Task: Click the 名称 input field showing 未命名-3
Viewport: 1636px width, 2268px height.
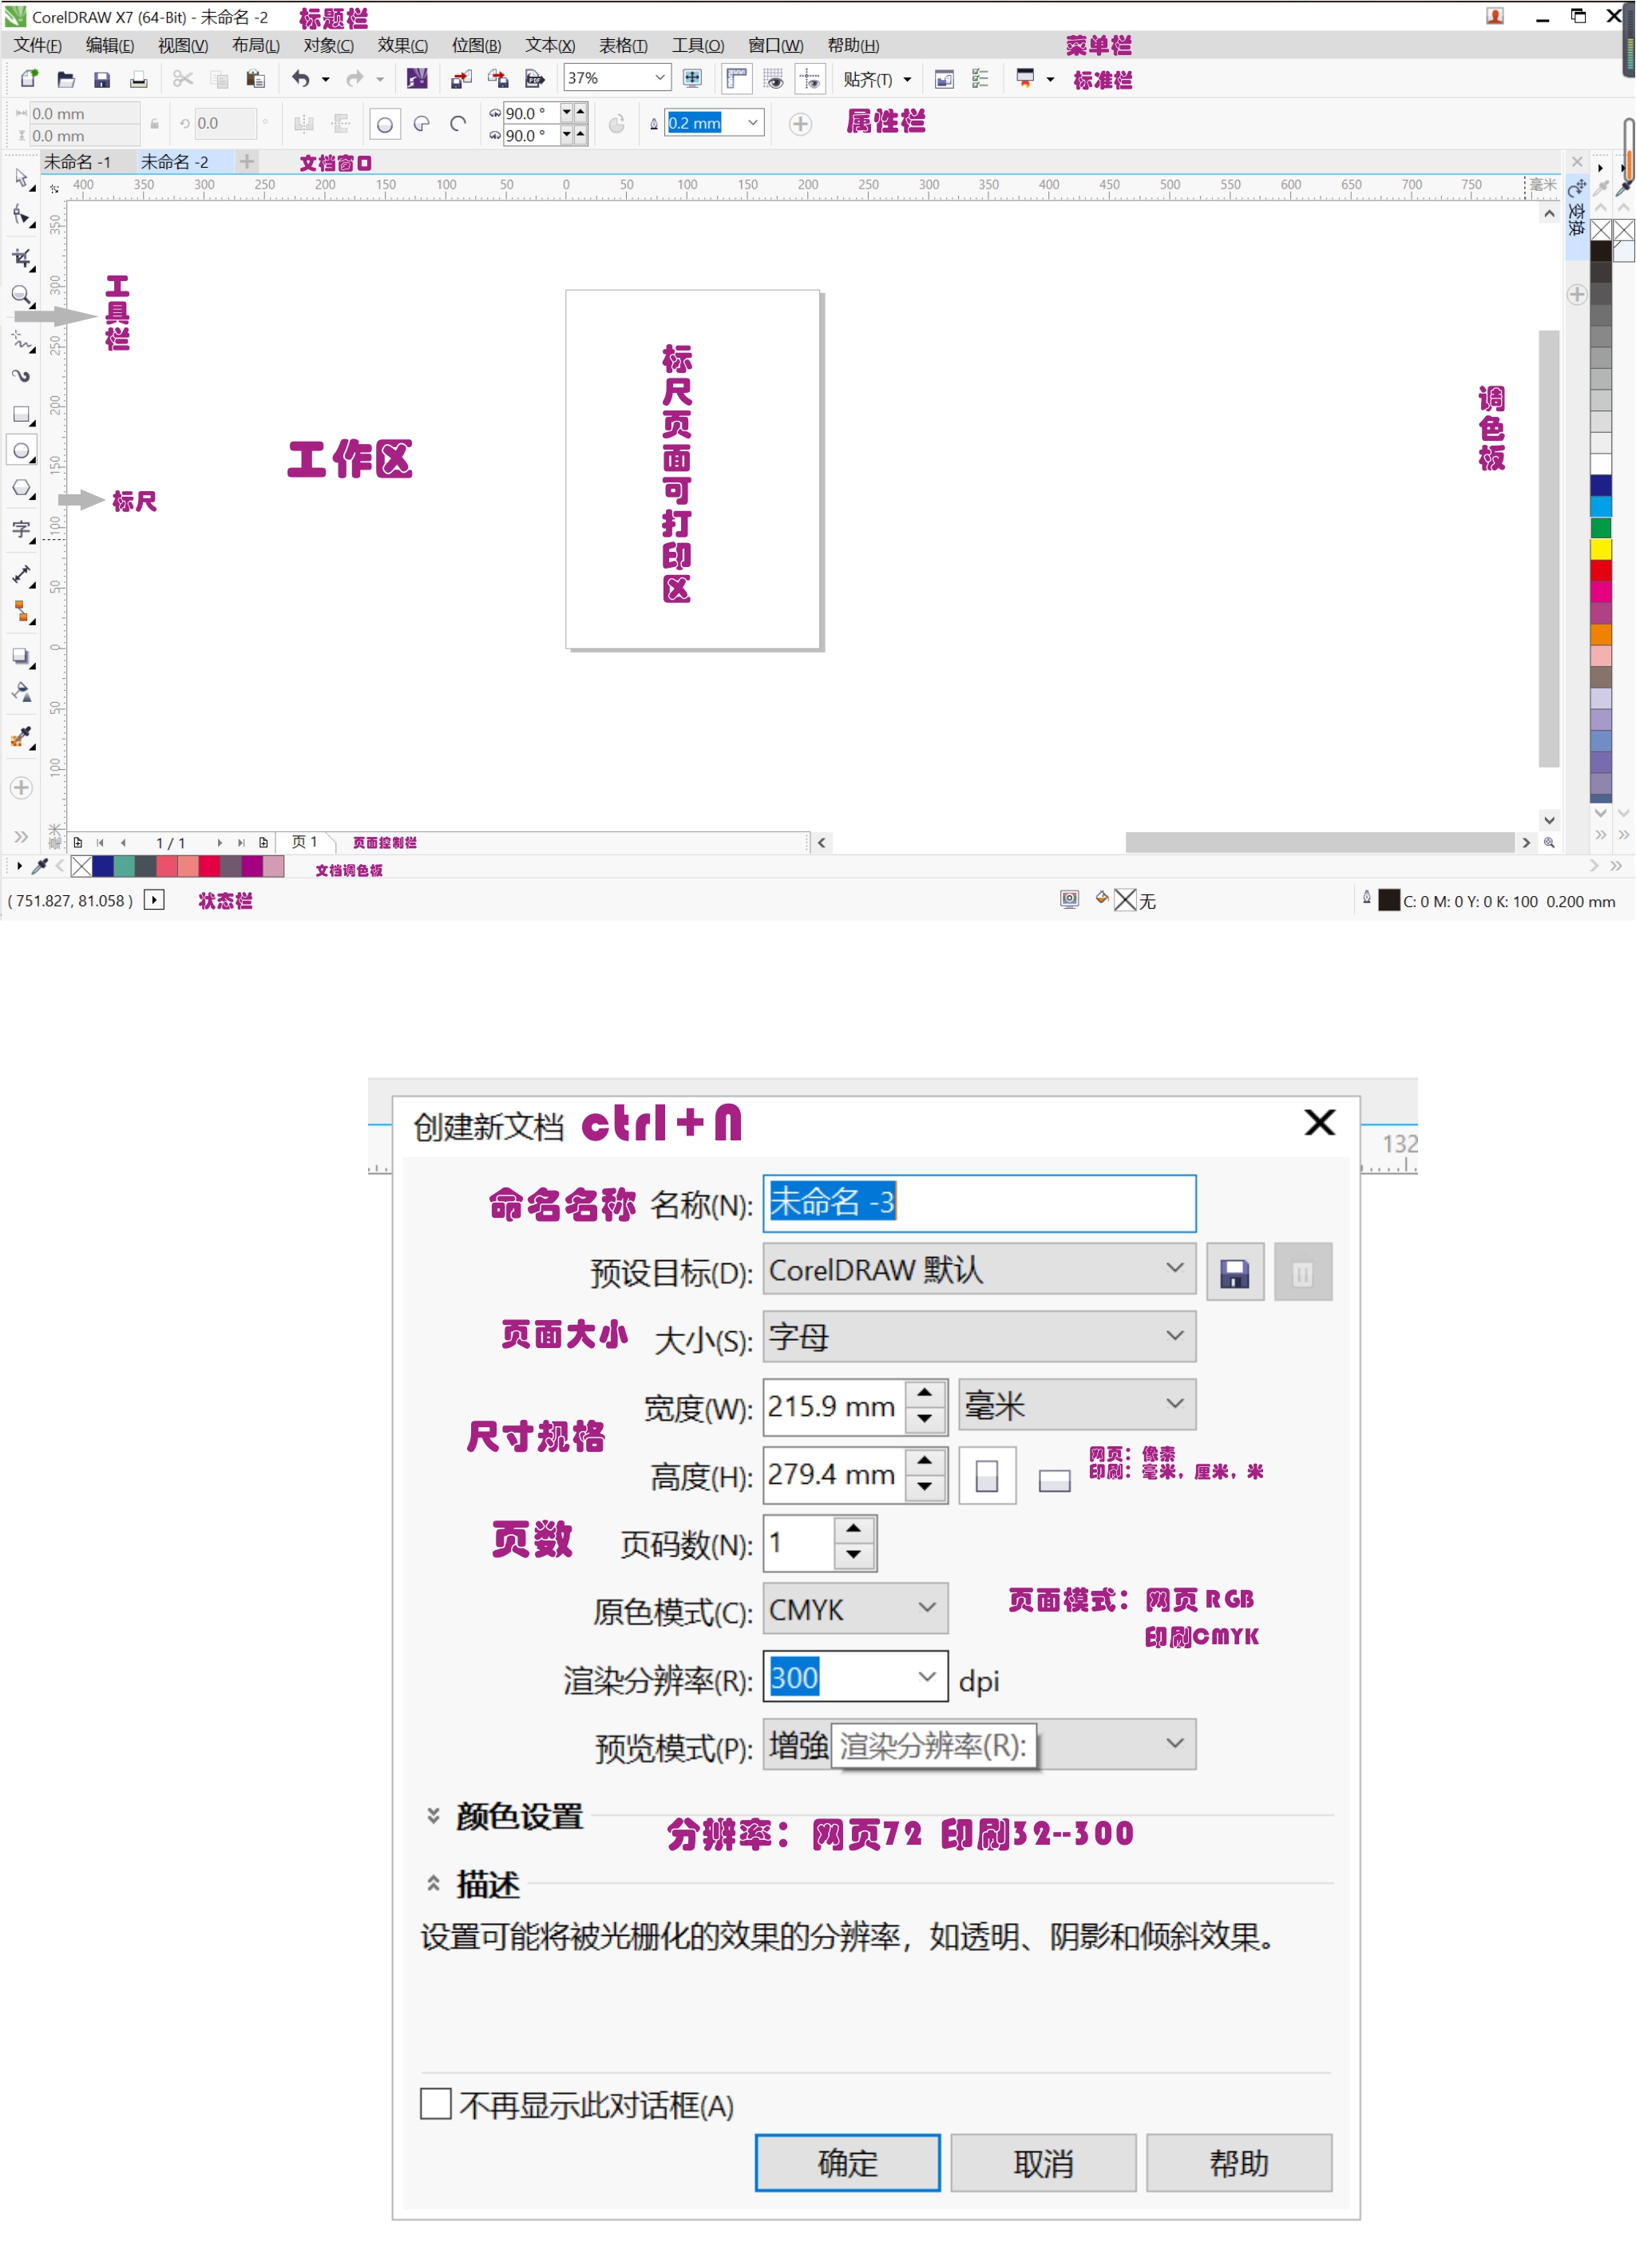Action: (x=978, y=1203)
